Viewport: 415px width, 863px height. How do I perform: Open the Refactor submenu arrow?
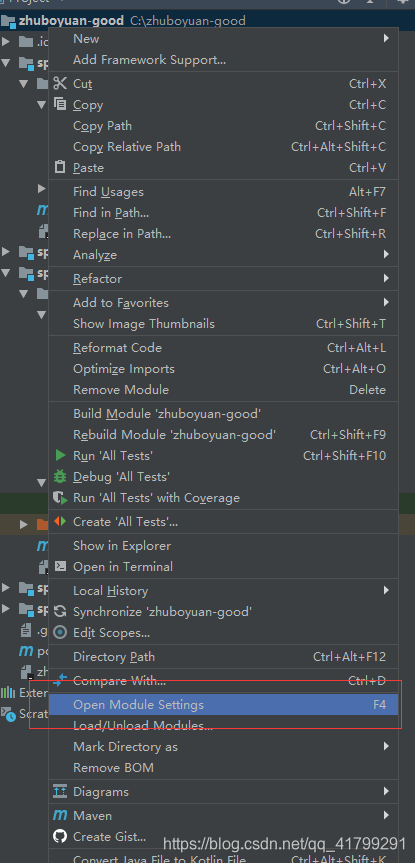[x=386, y=278]
